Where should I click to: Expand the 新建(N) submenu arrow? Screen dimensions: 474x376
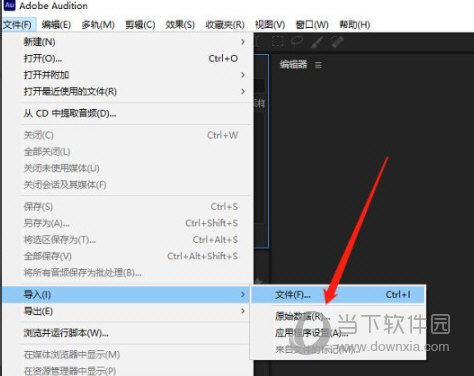click(x=243, y=42)
